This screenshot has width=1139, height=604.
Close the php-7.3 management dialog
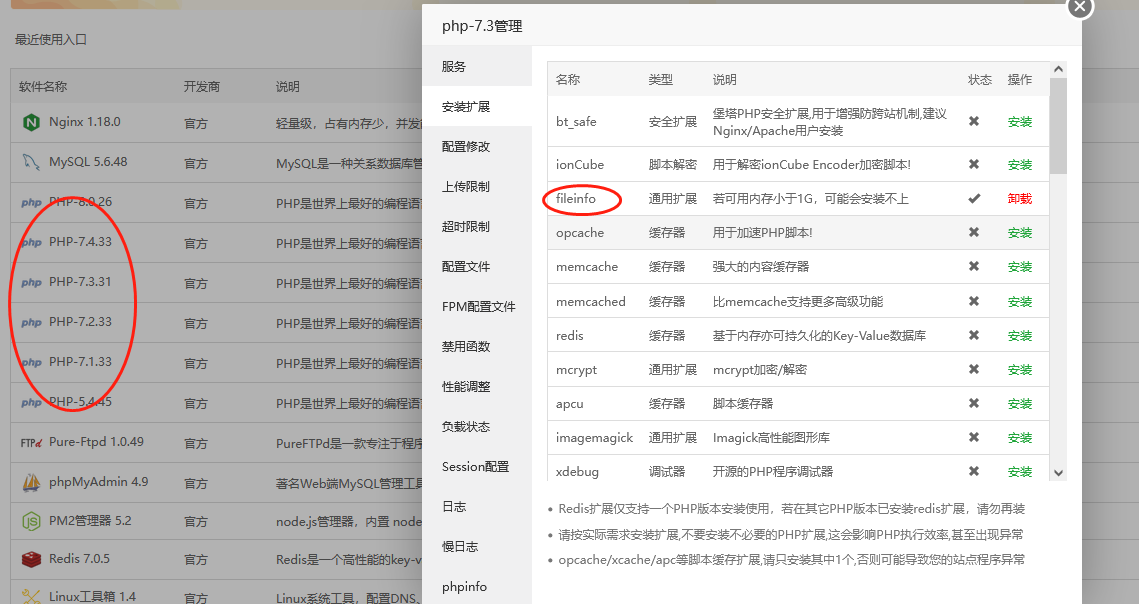click(x=1080, y=7)
